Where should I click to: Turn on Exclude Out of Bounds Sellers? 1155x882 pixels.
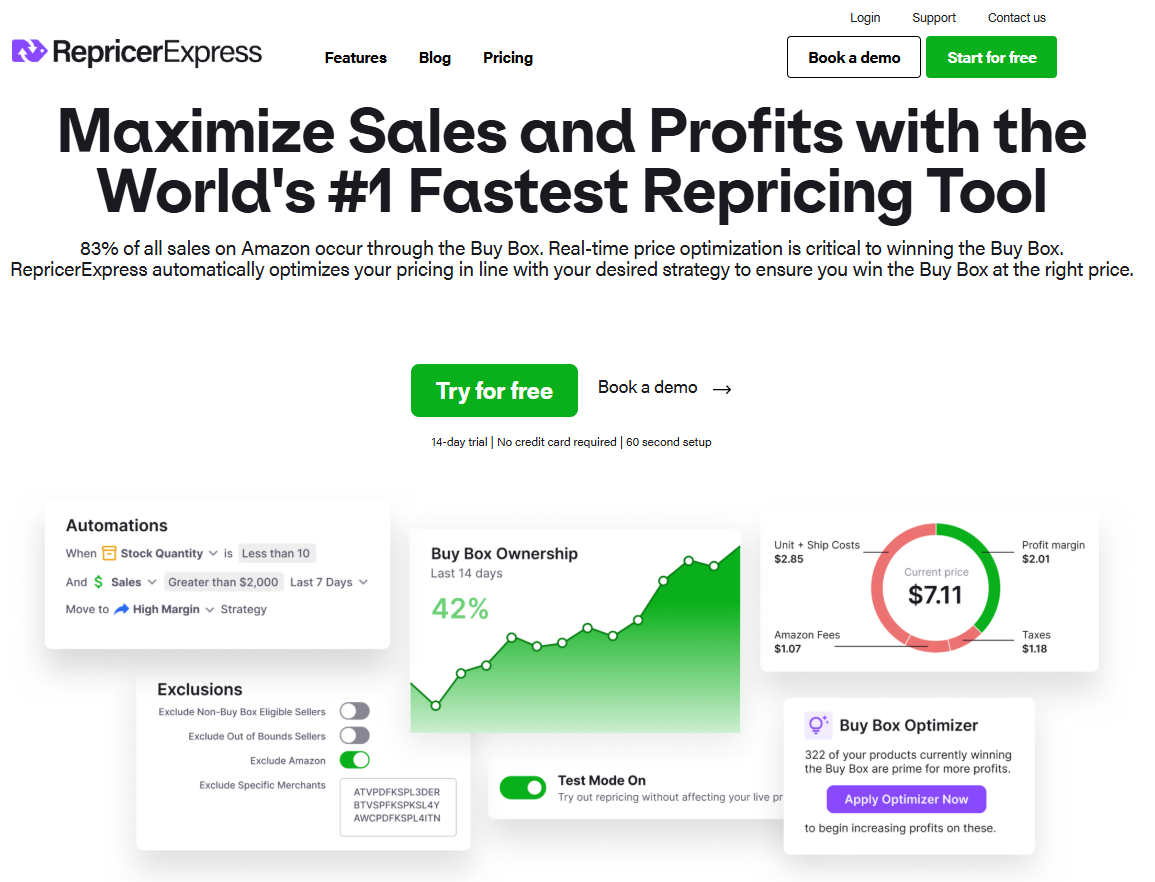click(x=354, y=735)
